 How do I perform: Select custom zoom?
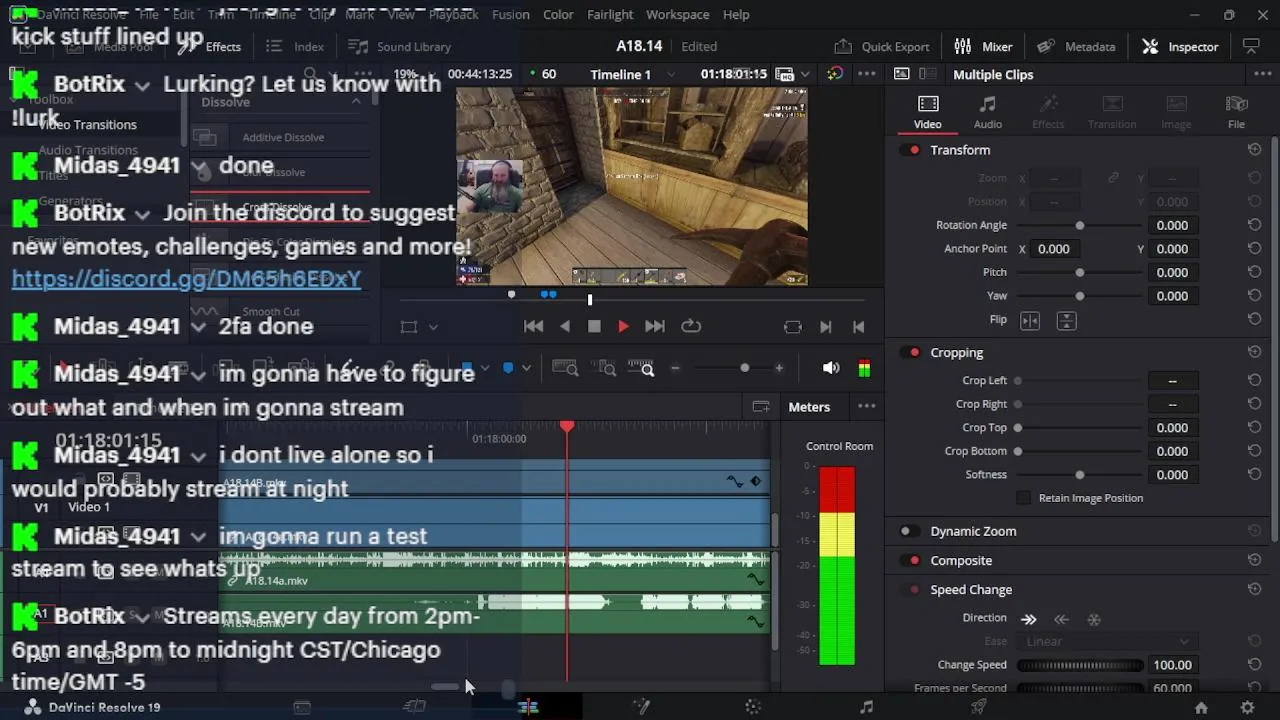tap(640, 369)
